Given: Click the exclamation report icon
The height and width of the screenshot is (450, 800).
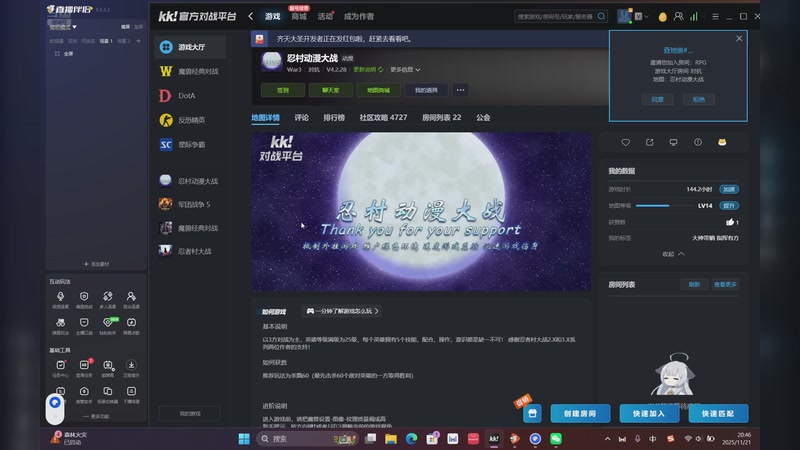Looking at the screenshot, I should [697, 142].
